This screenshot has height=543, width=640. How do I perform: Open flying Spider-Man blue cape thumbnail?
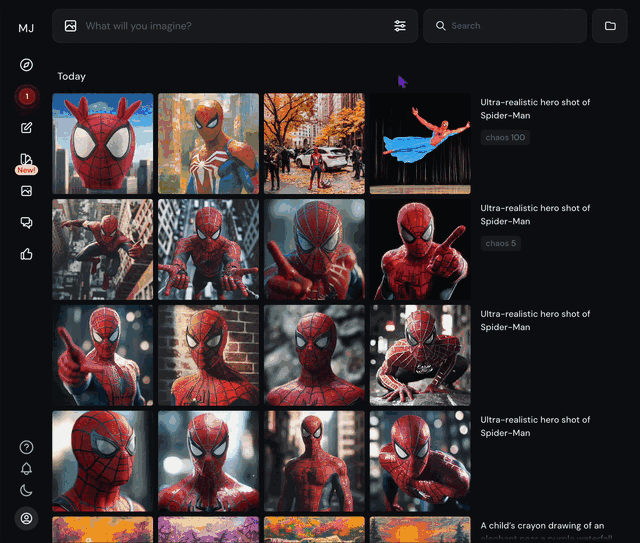point(420,143)
